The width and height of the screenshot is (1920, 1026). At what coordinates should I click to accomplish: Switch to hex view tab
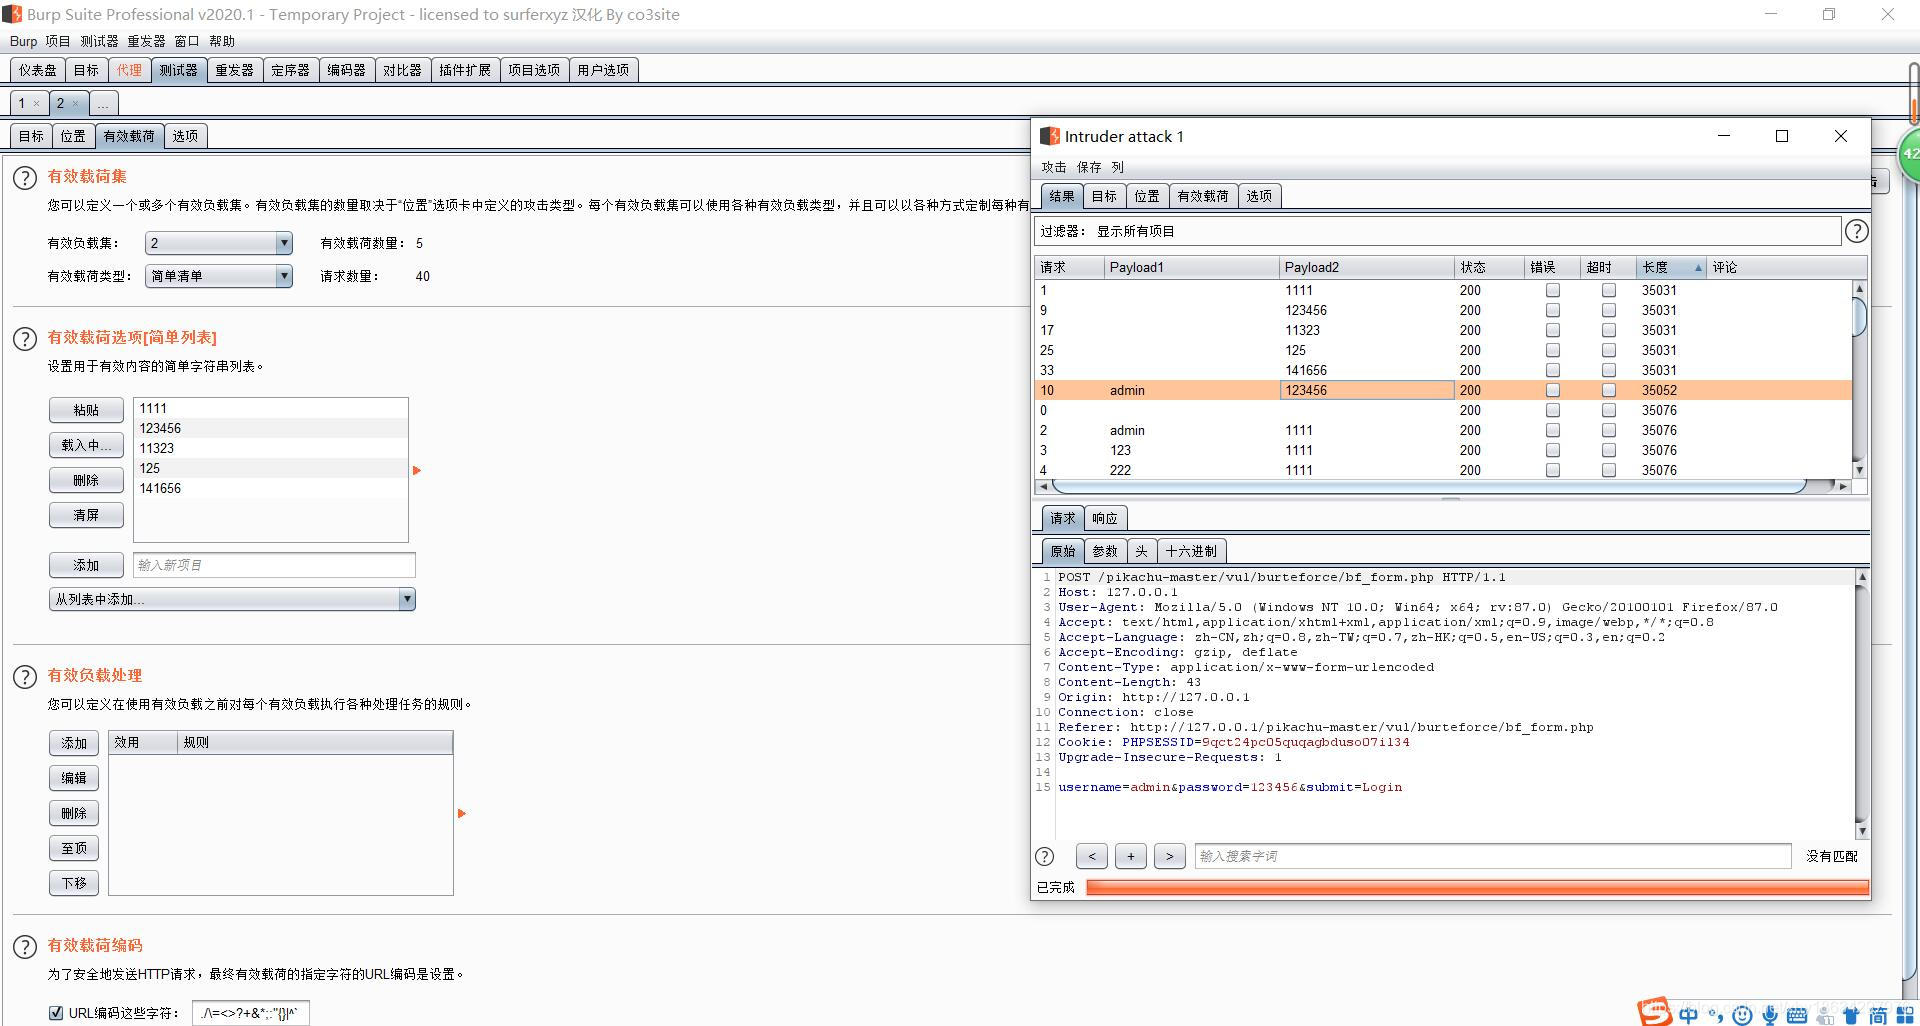click(x=1191, y=551)
